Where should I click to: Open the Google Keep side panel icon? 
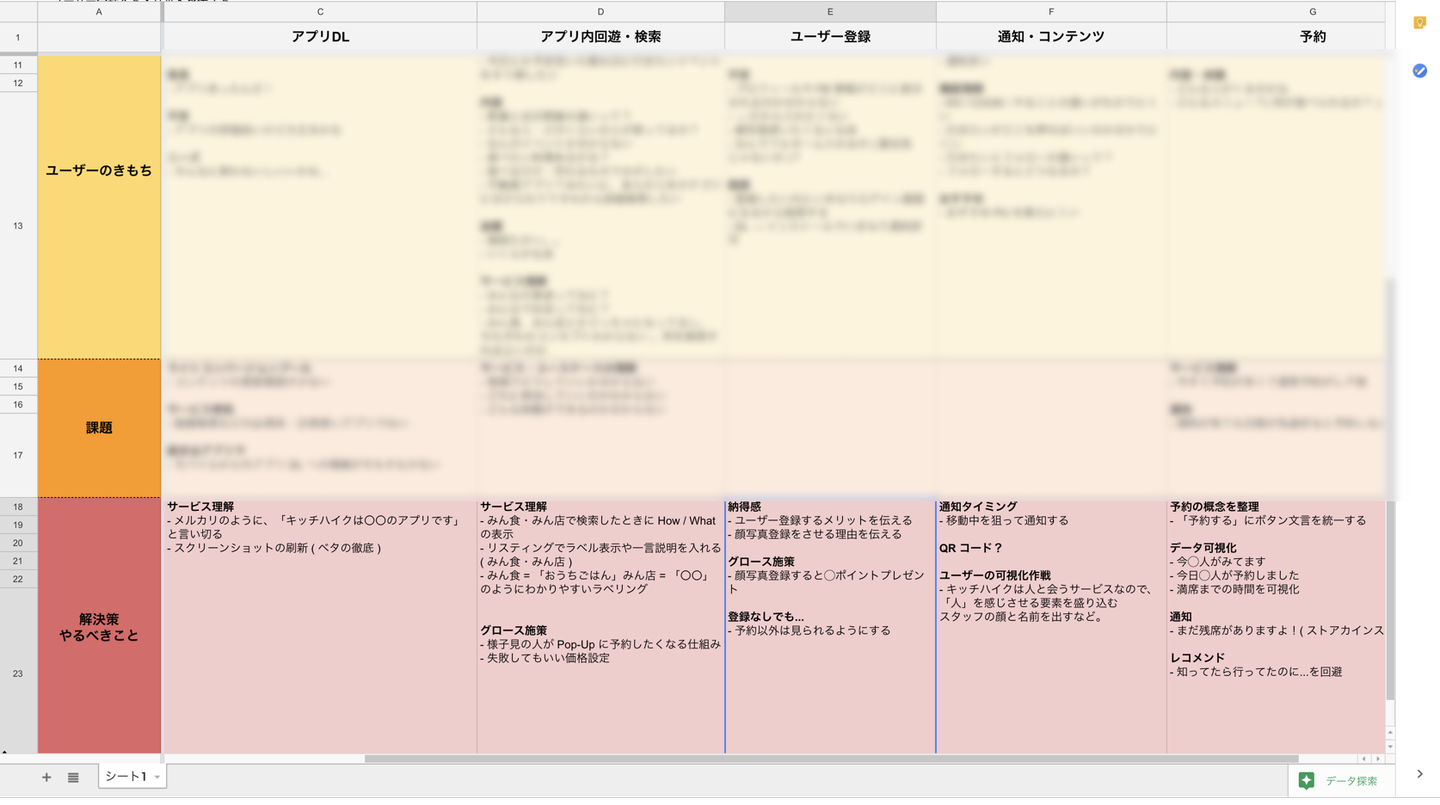pyautogui.click(x=1419, y=23)
